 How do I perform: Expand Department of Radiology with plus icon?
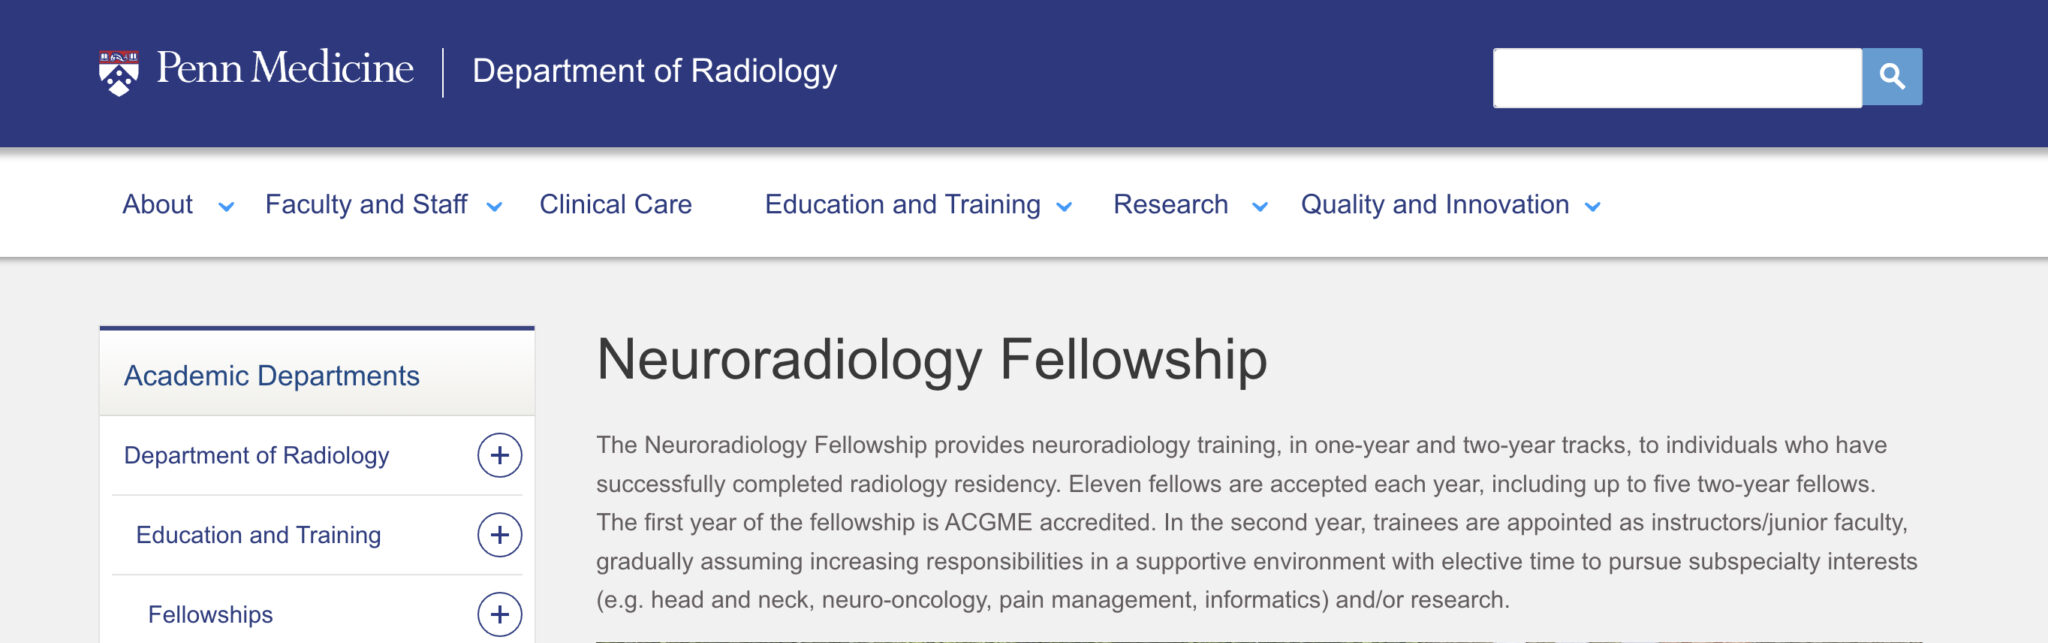click(x=499, y=455)
